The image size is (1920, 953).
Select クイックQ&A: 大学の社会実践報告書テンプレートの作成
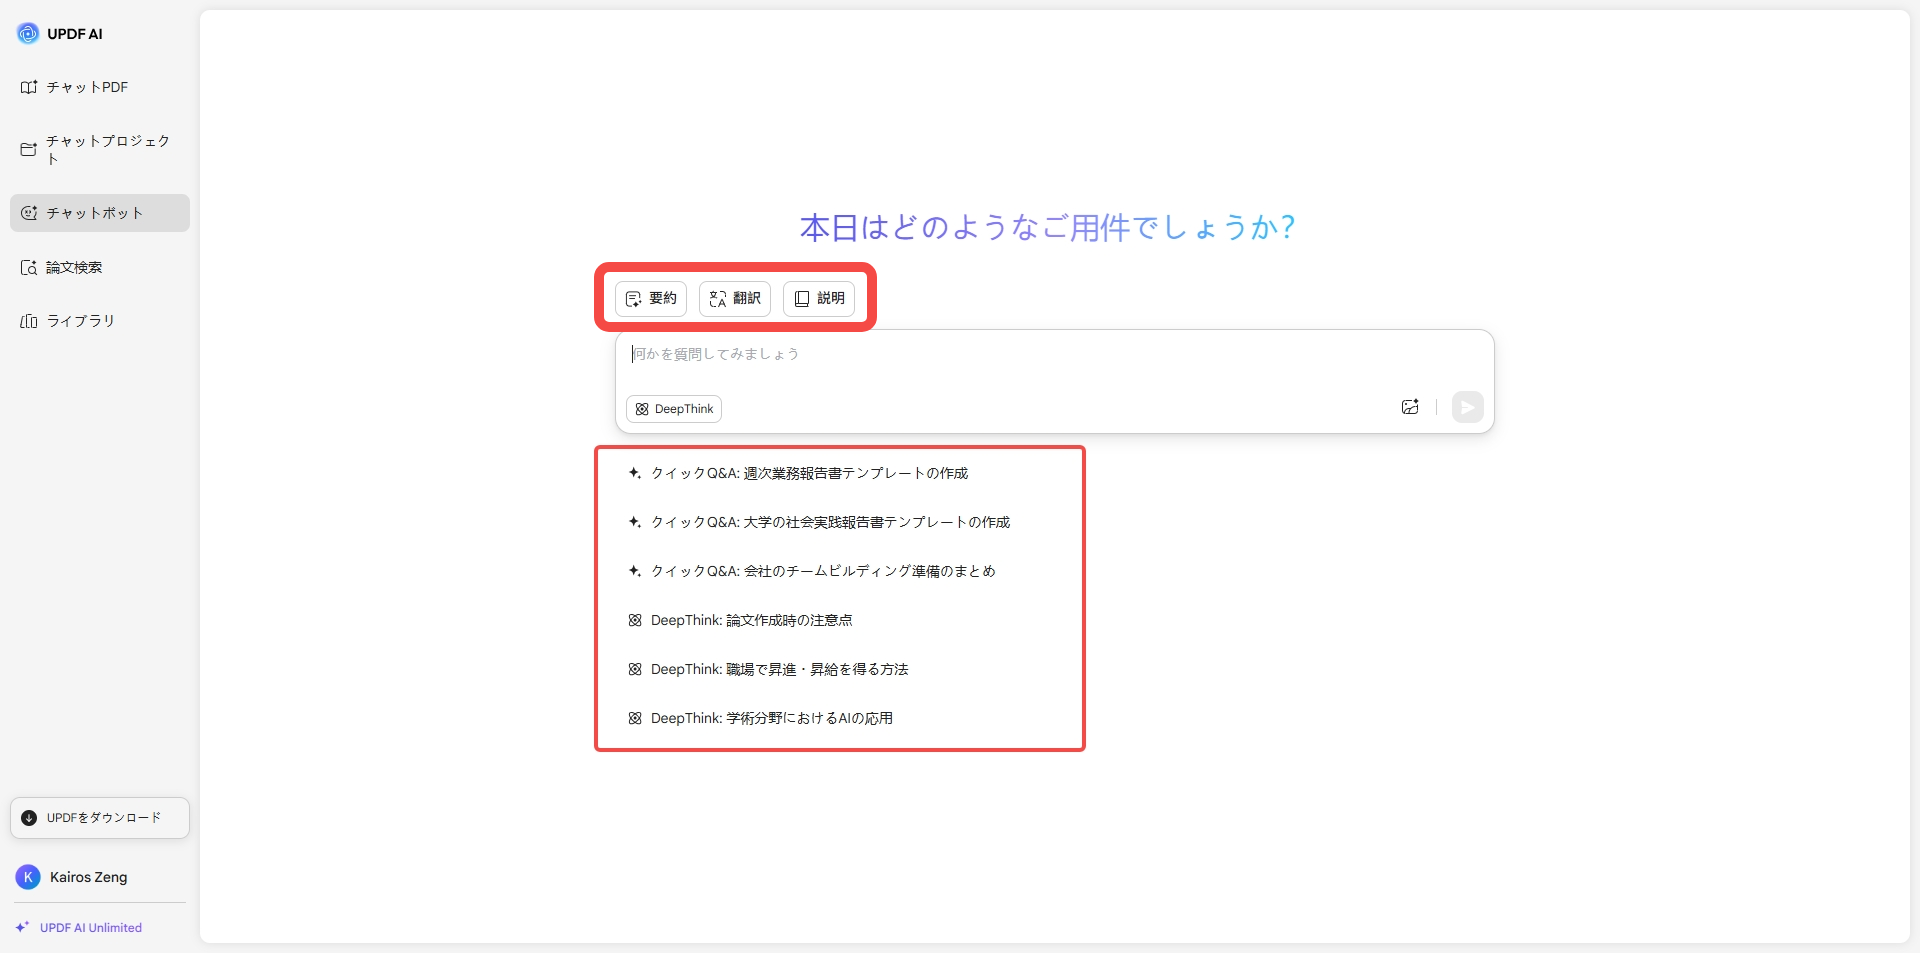point(819,522)
